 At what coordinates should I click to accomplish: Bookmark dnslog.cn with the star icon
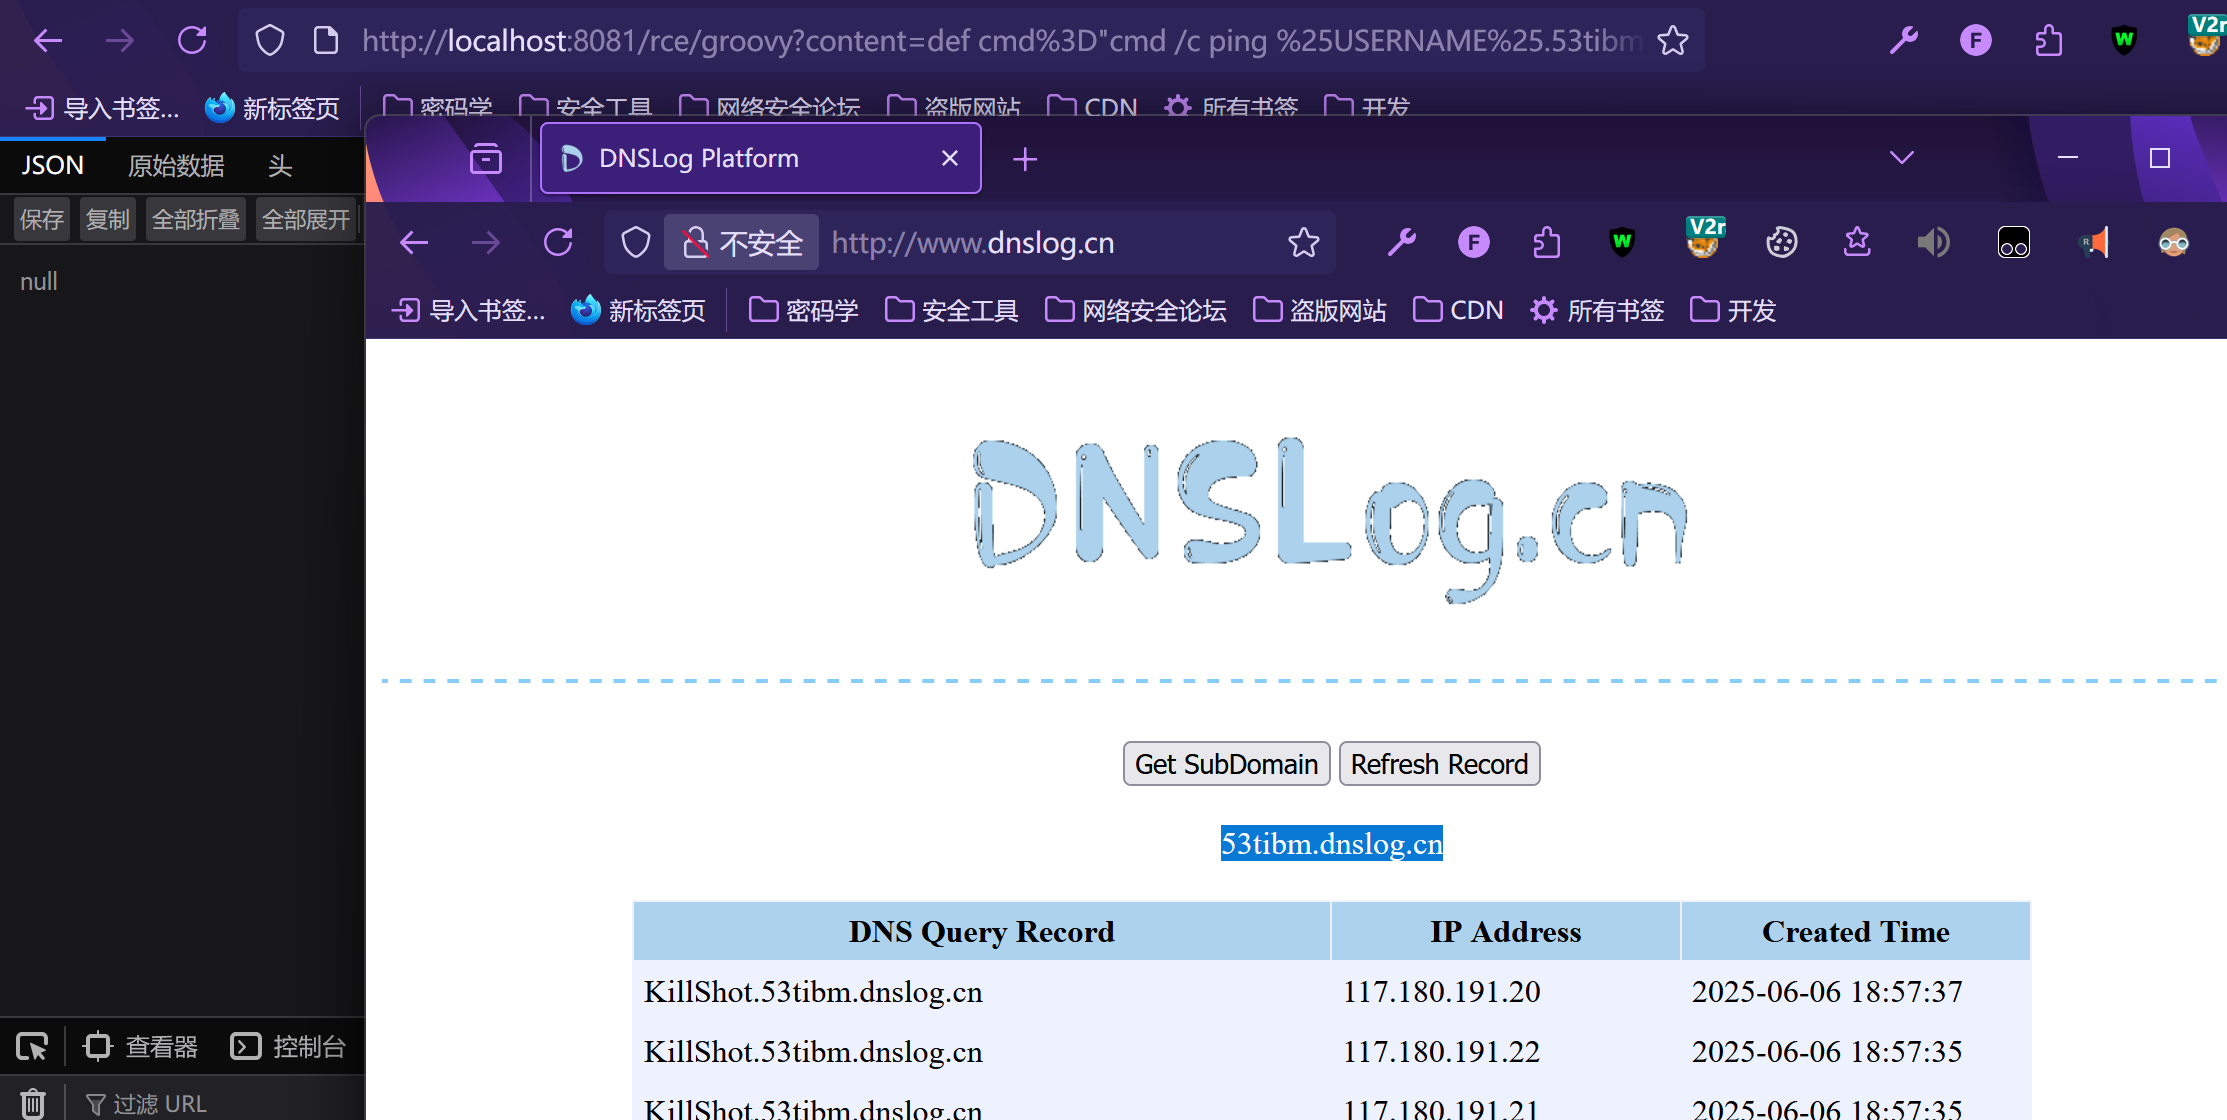click(x=1303, y=243)
